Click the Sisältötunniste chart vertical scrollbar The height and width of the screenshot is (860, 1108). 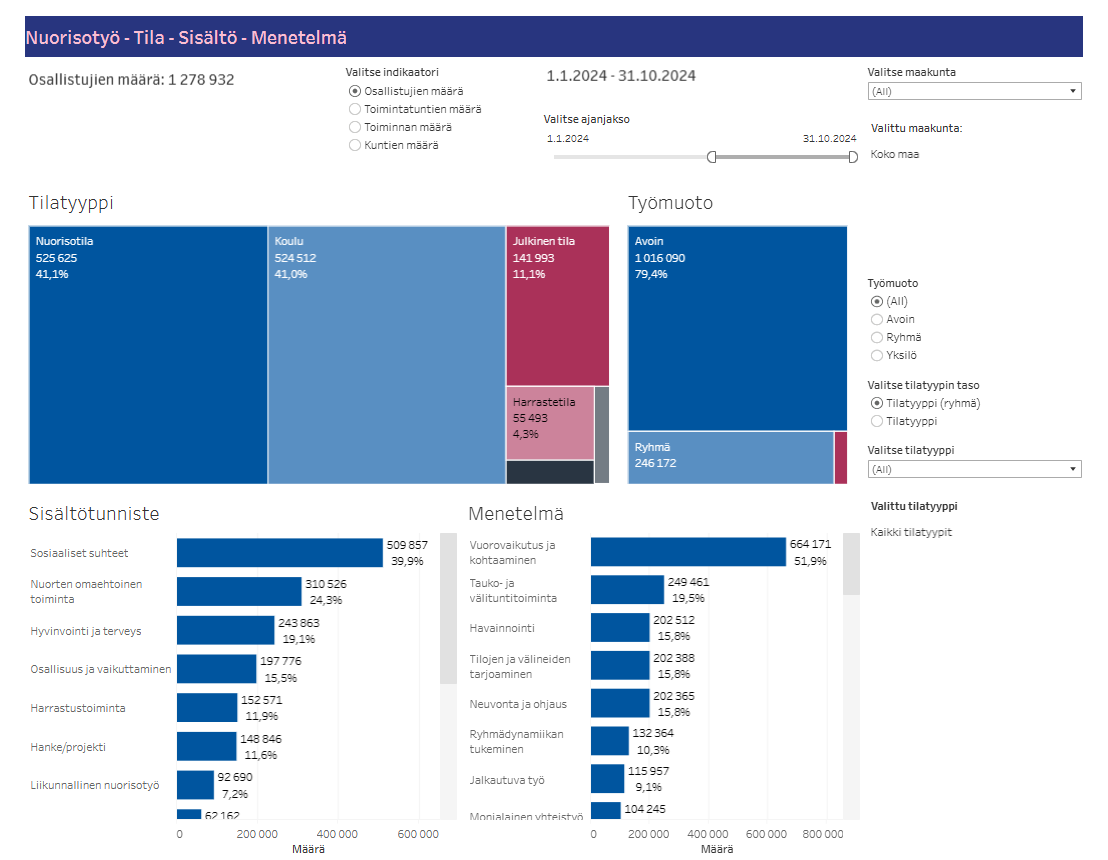click(x=448, y=608)
